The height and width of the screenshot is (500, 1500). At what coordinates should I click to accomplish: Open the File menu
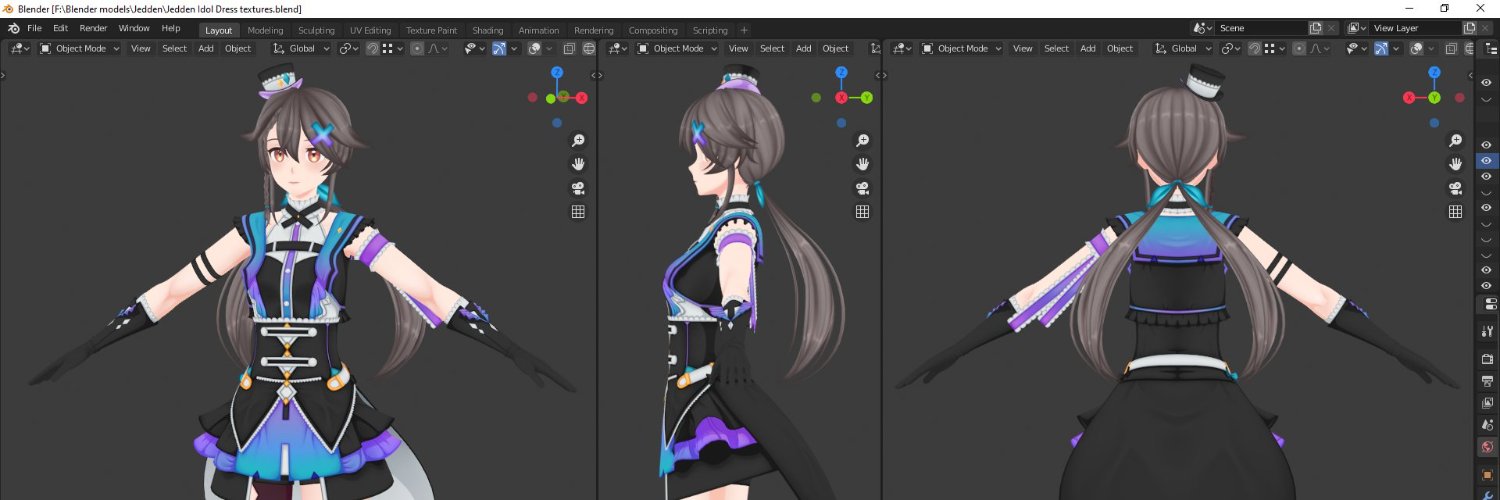(35, 29)
